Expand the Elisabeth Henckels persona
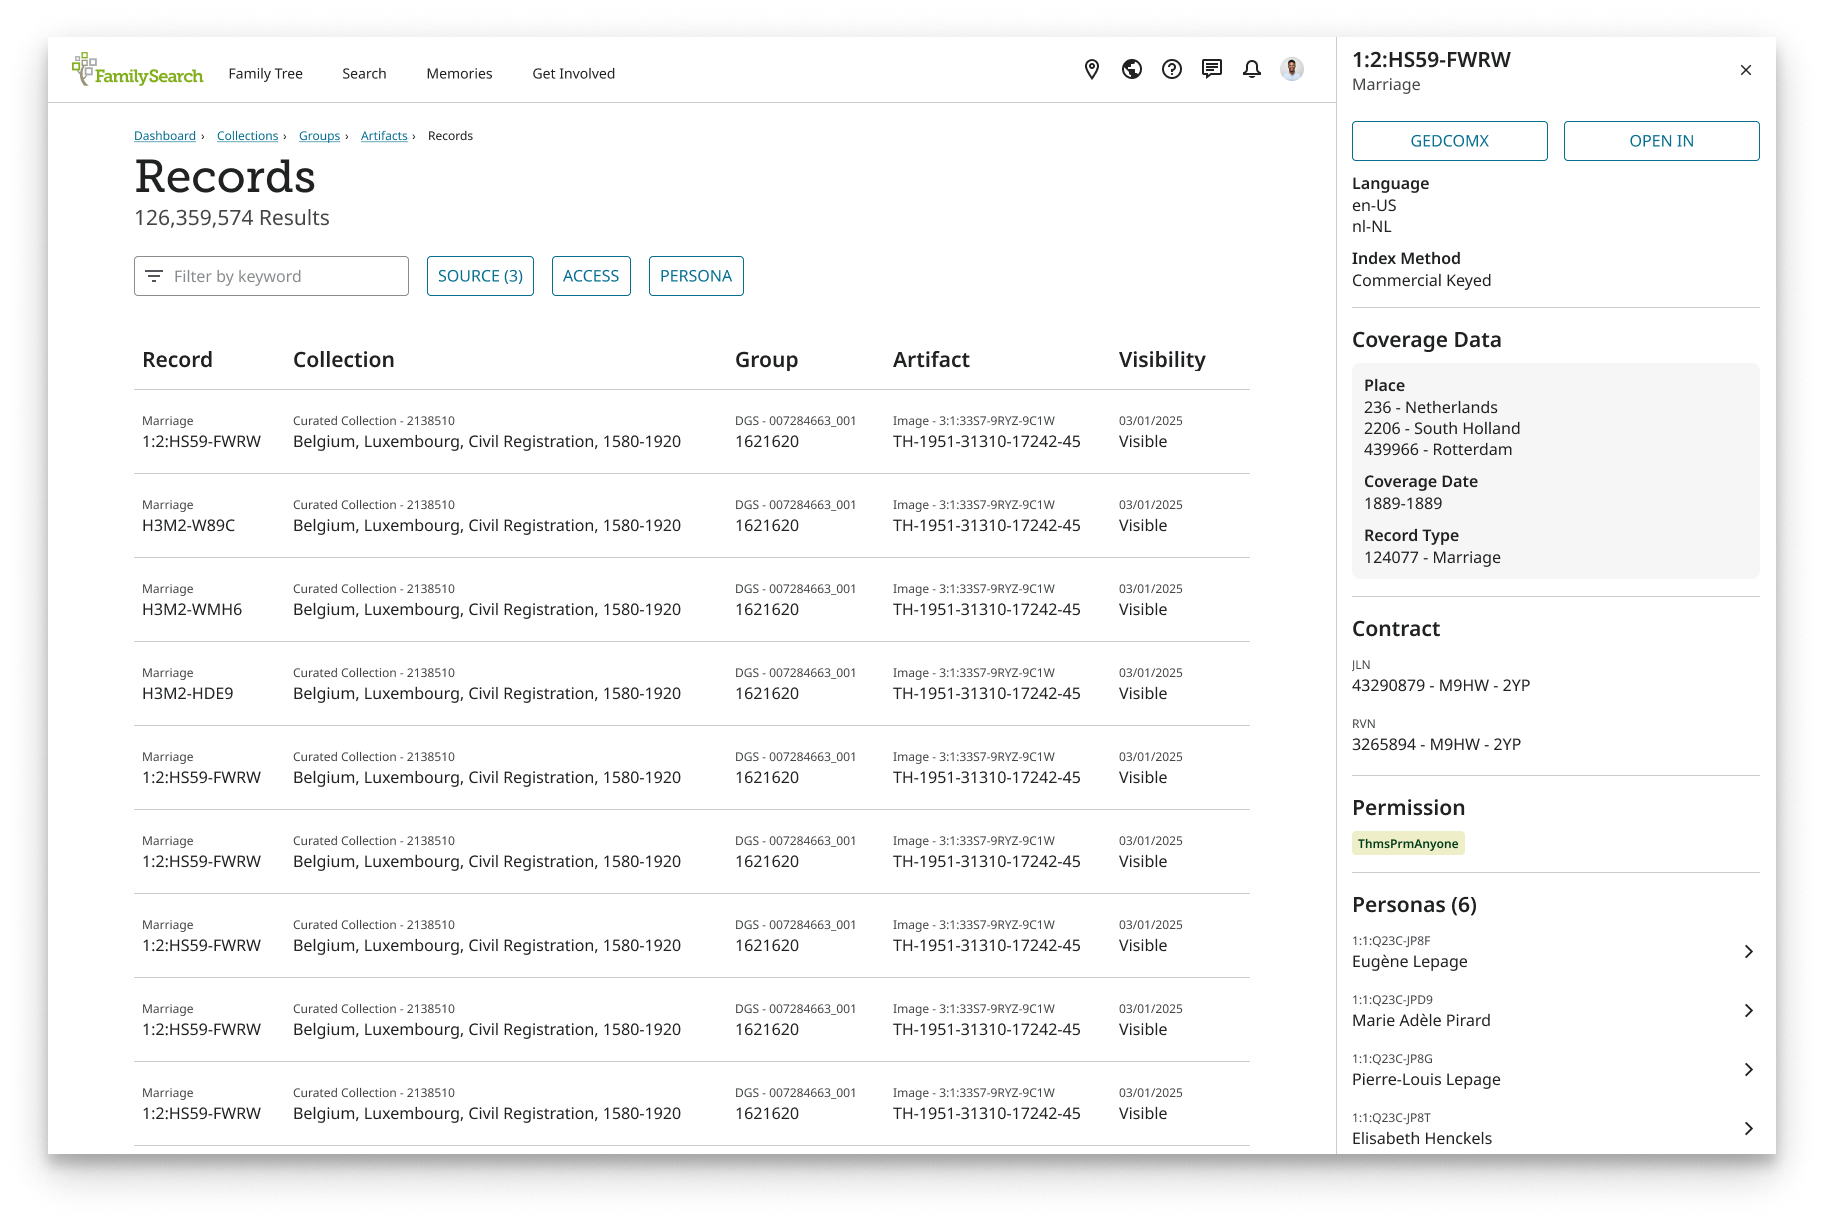The height and width of the screenshot is (1226, 1824). click(1748, 1129)
